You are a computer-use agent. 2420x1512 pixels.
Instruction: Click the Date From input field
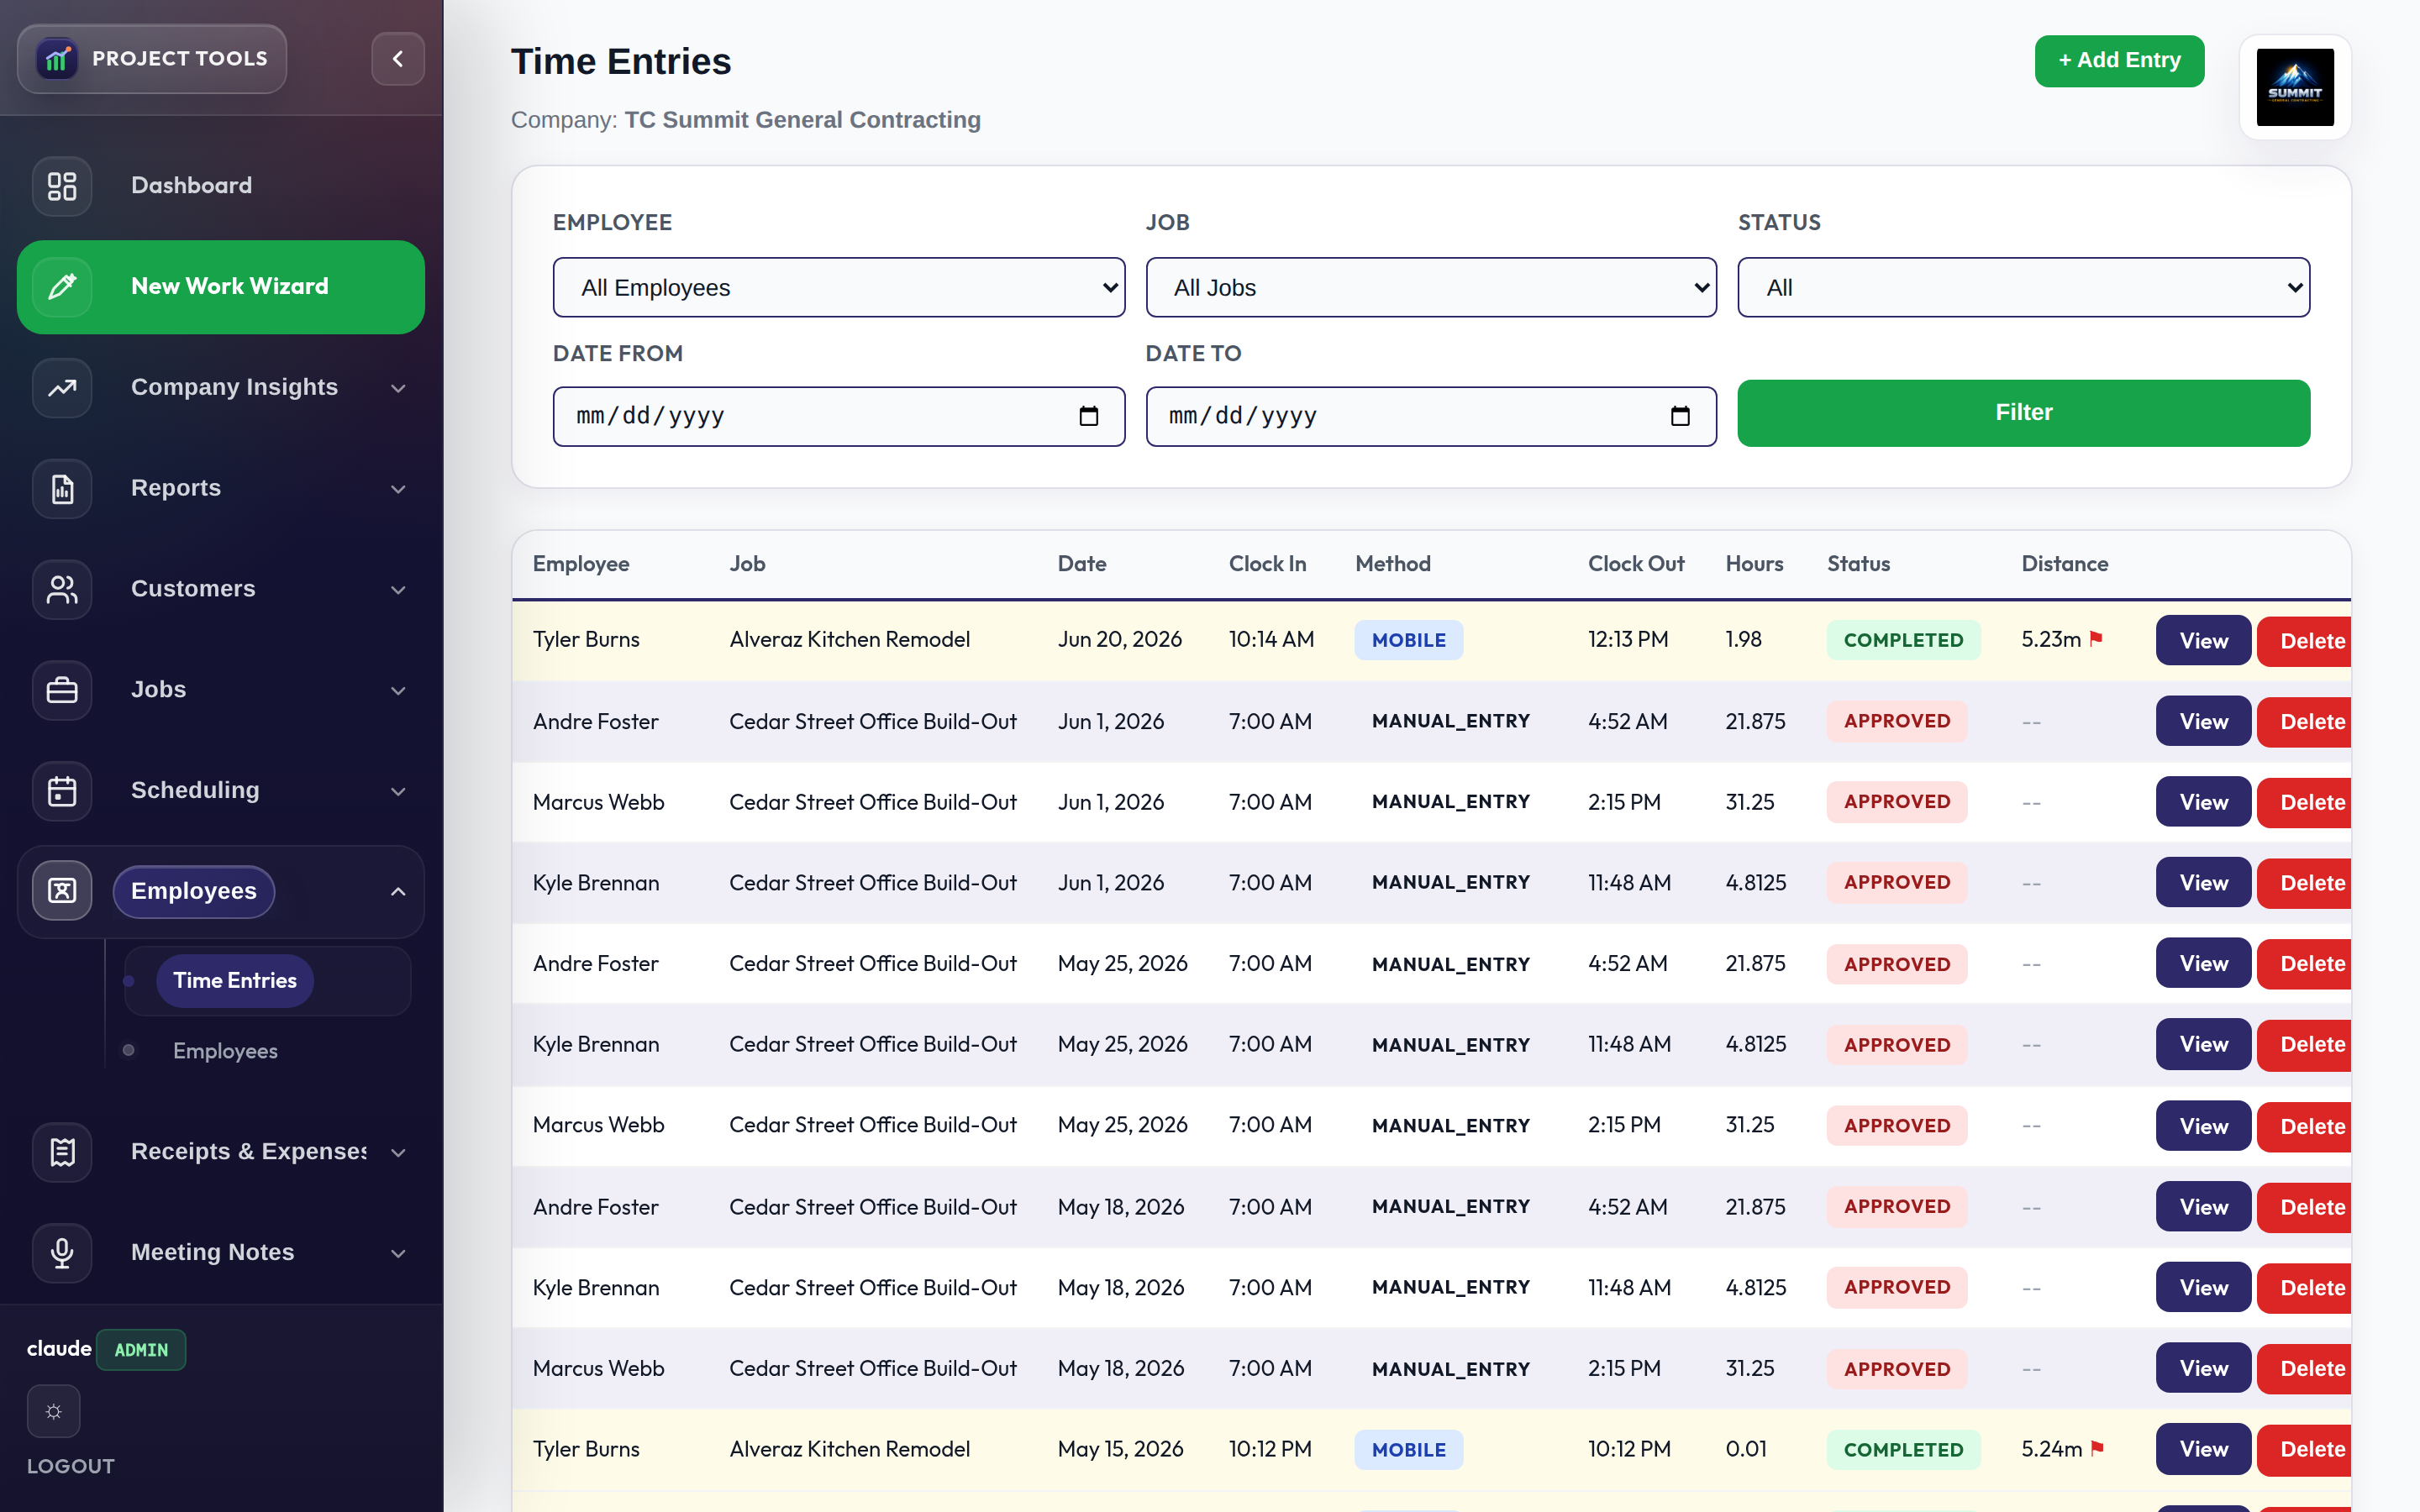pos(838,416)
